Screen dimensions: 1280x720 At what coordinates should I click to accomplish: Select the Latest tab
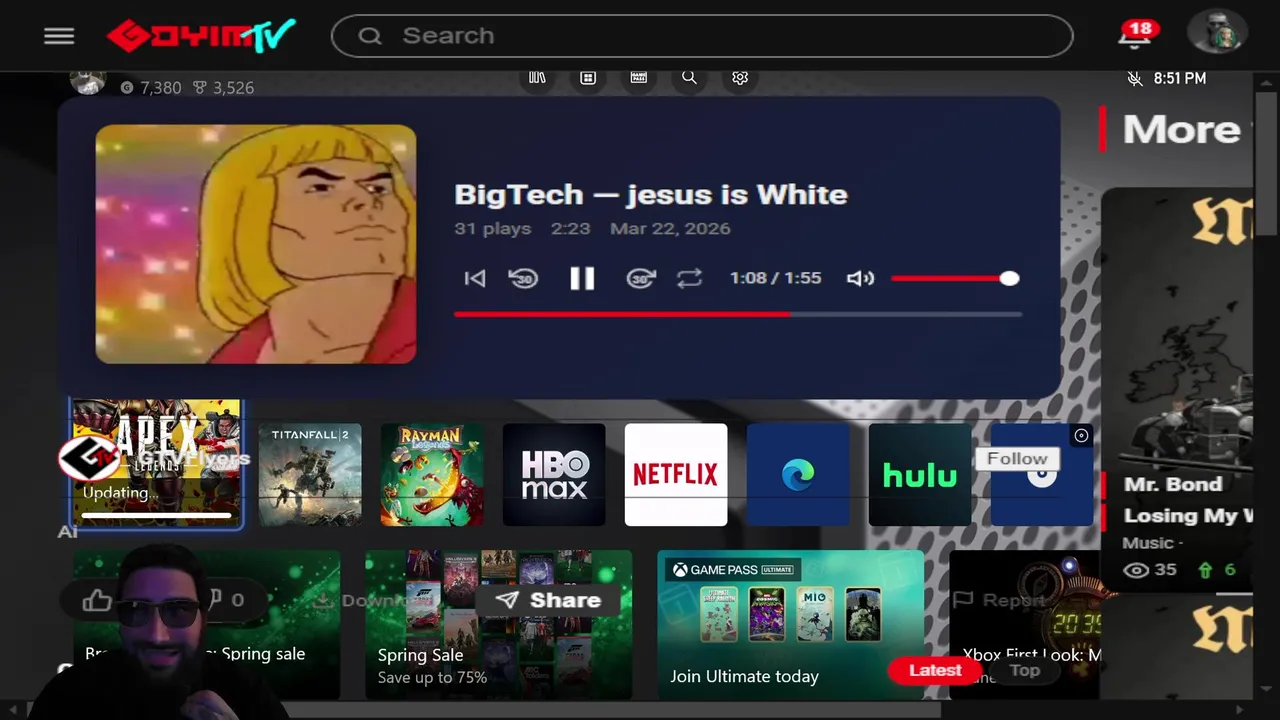935,670
